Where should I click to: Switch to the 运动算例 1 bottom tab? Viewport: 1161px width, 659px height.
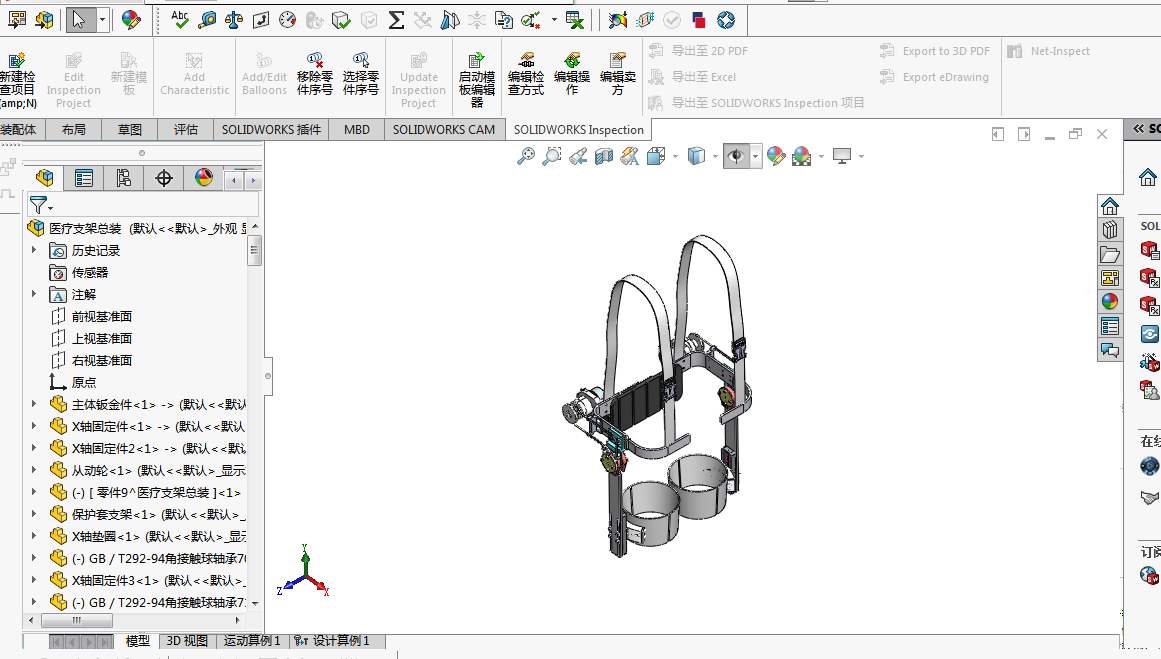click(252, 640)
